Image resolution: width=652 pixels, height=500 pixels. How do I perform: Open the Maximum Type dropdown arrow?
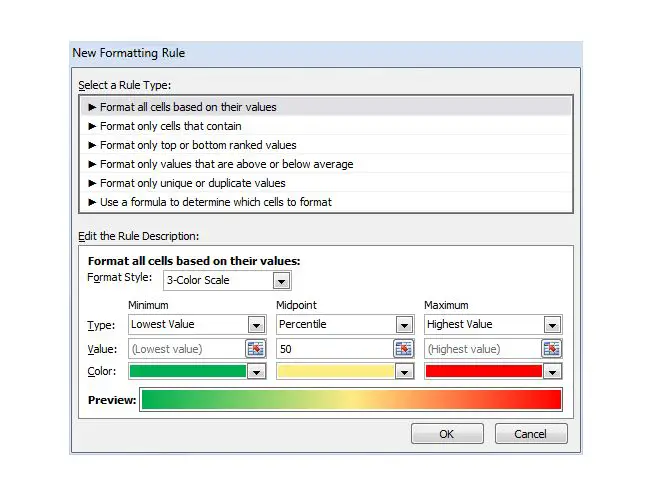click(552, 325)
